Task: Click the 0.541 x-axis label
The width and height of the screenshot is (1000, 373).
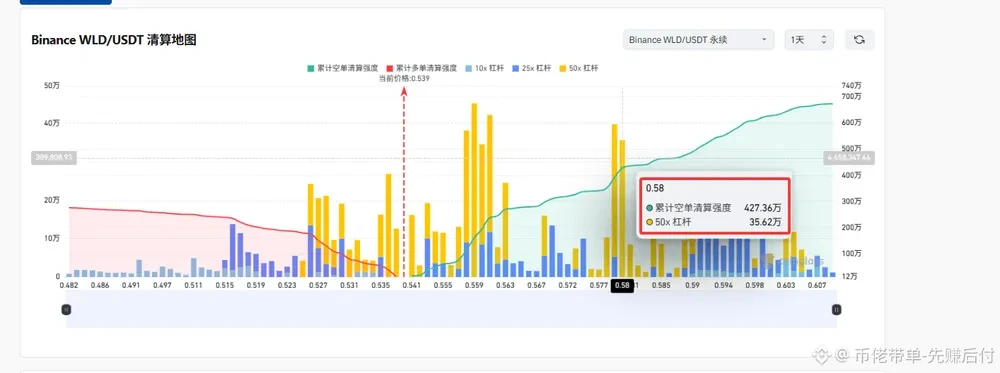Action: pos(412,286)
